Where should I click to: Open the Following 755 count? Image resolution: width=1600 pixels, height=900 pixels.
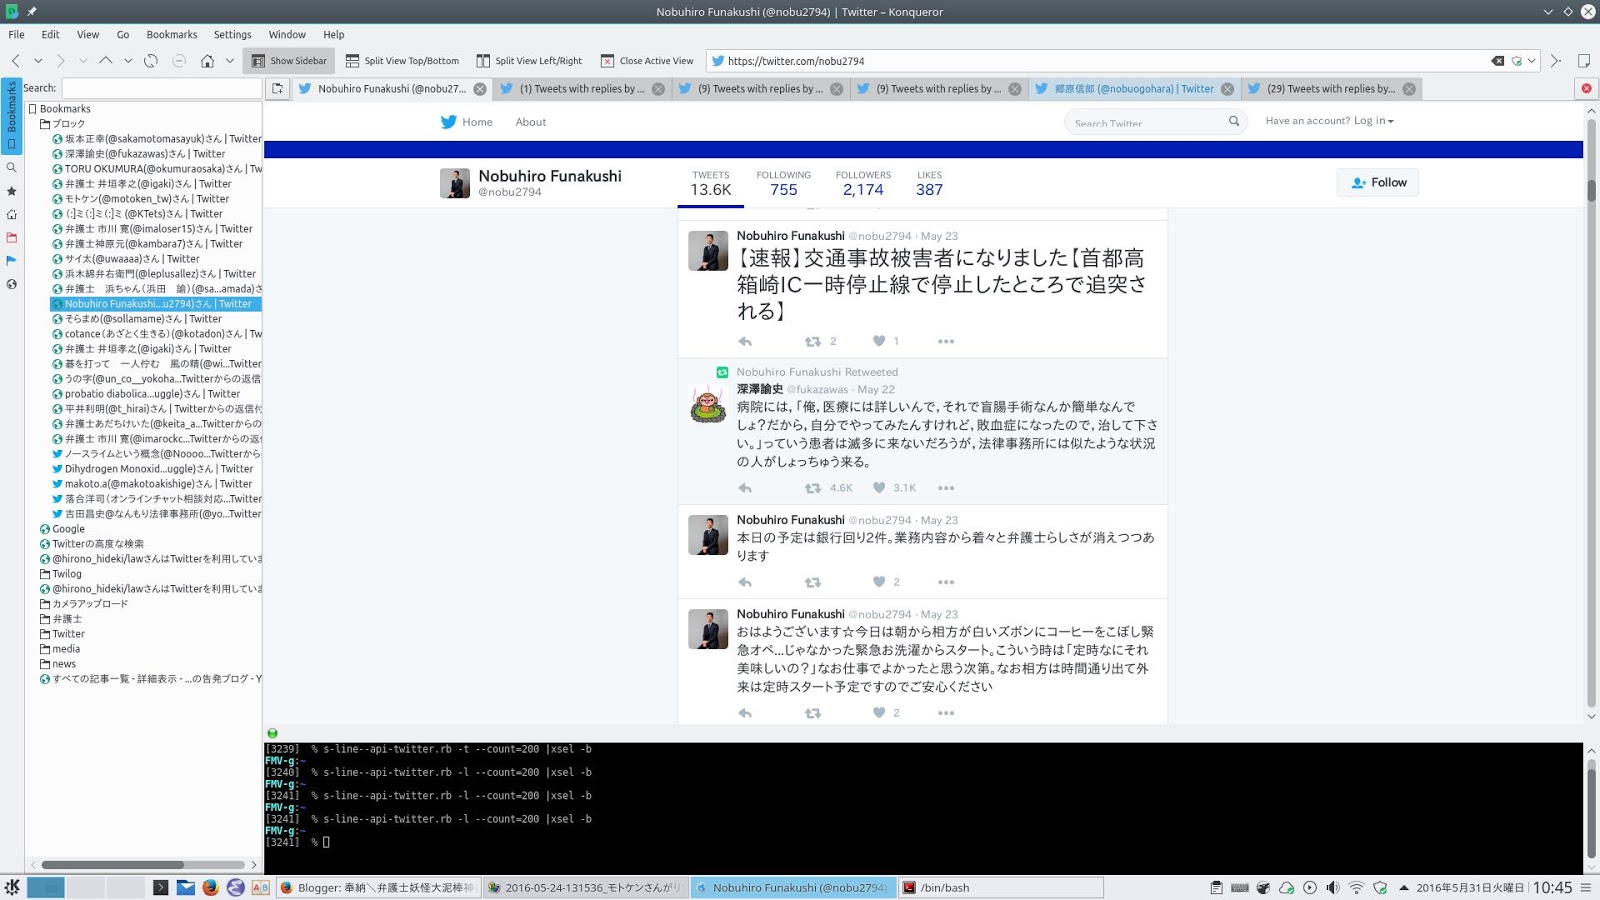(784, 183)
